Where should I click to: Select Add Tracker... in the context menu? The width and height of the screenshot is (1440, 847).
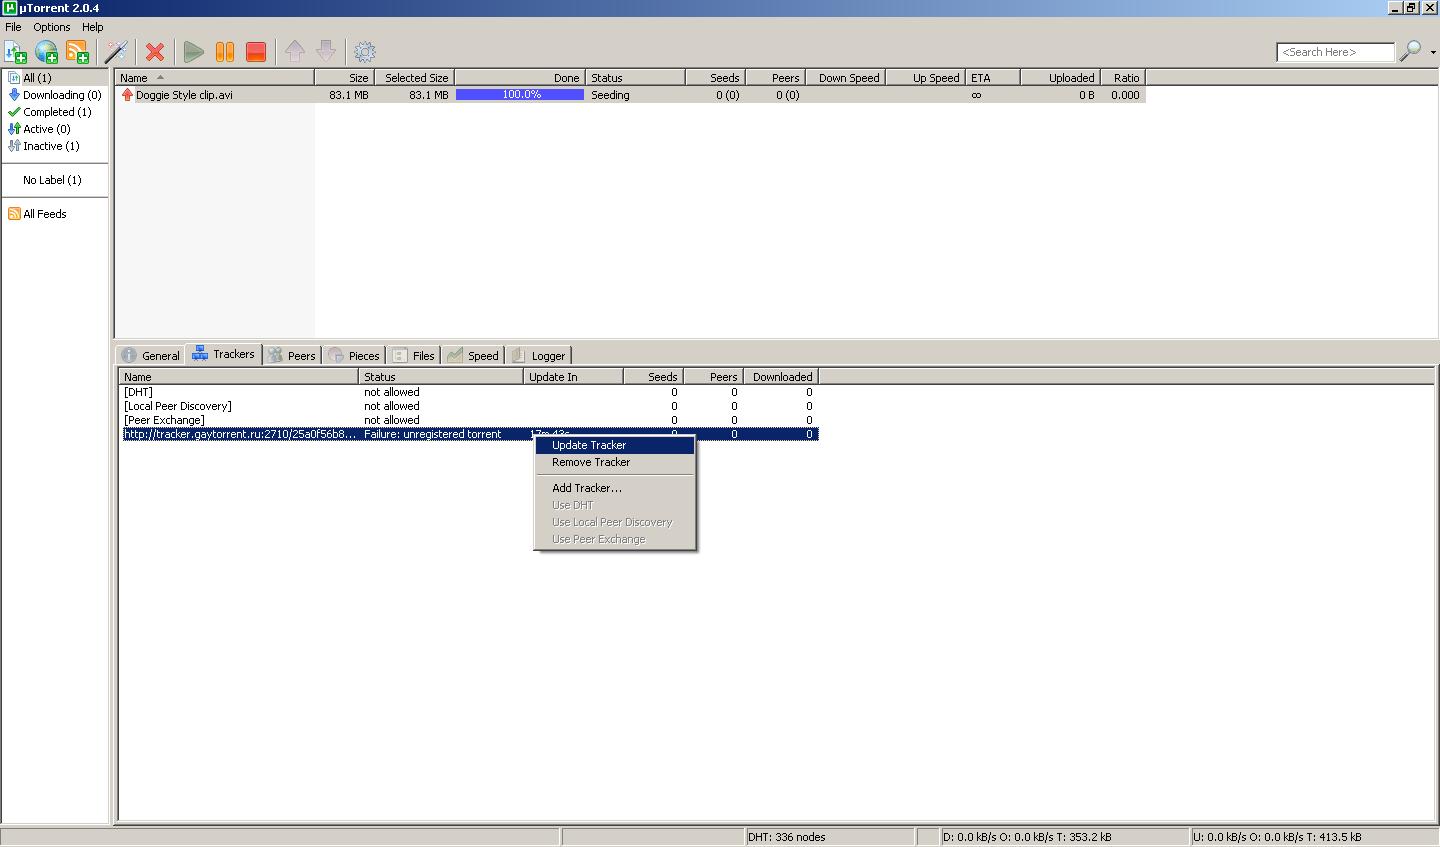click(x=586, y=488)
